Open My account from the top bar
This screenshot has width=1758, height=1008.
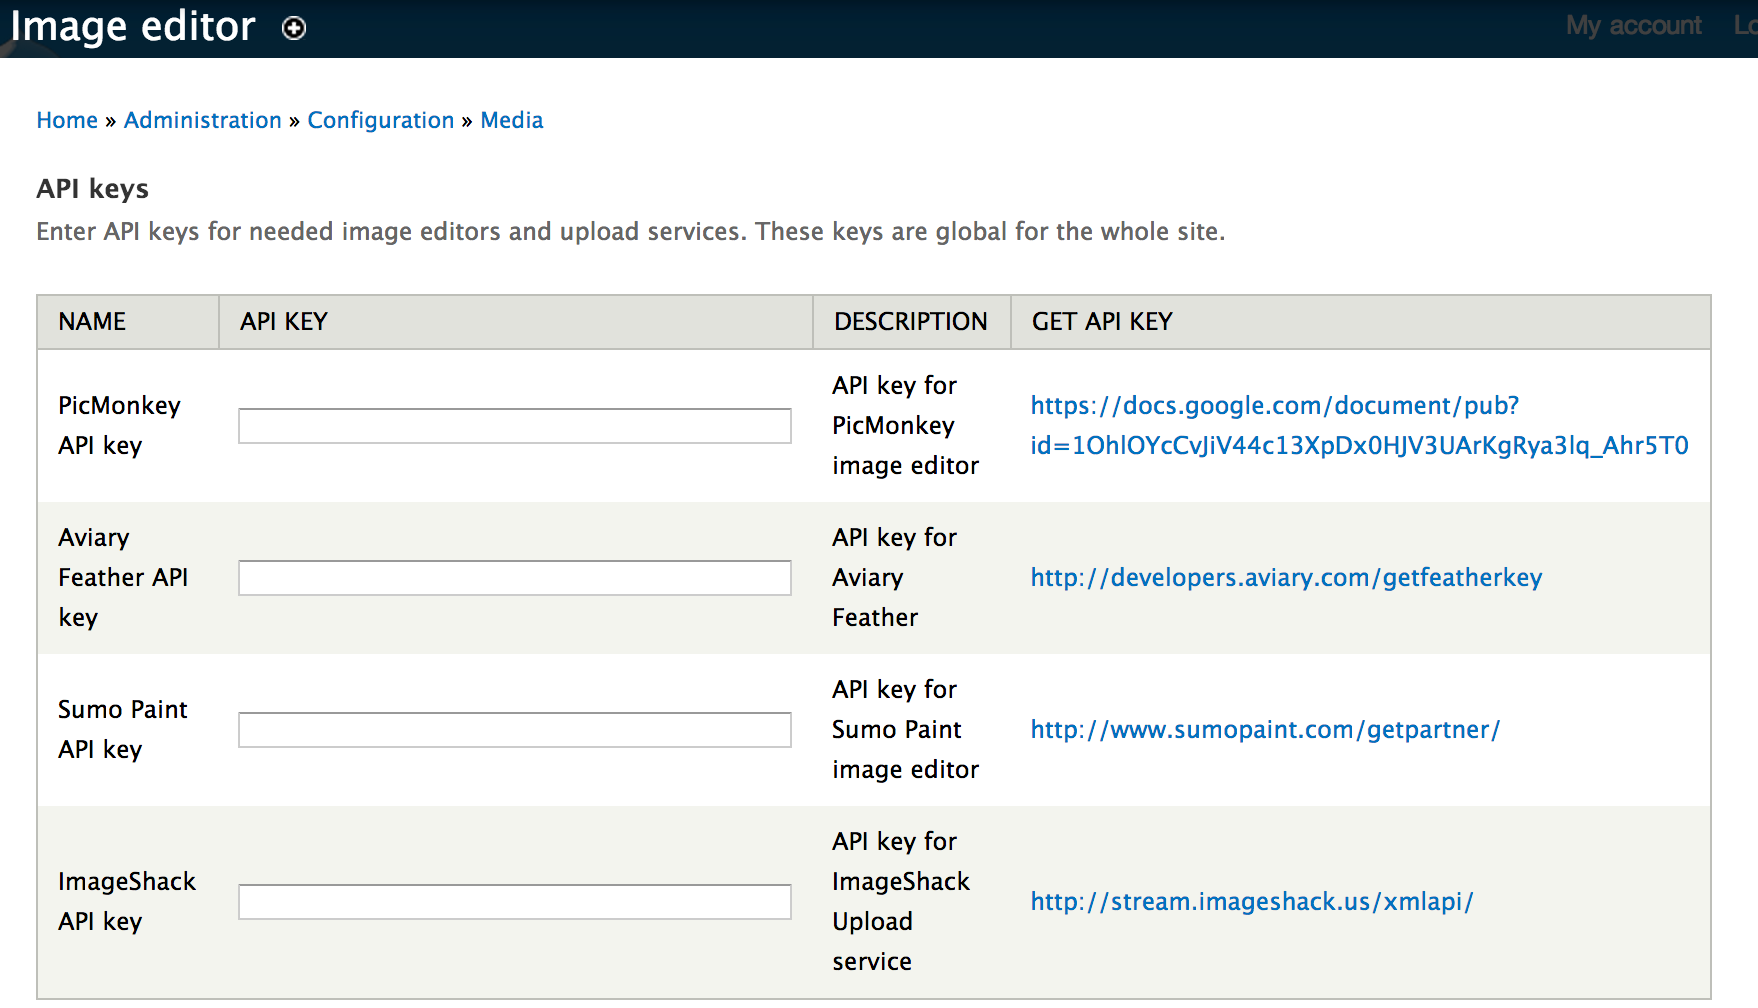click(1632, 26)
